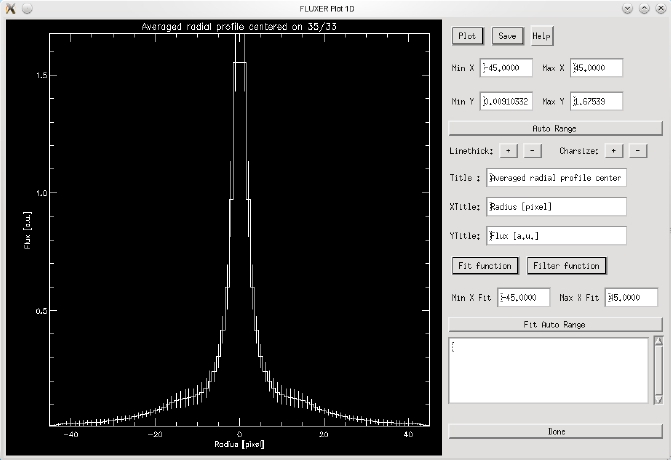
Task: Focus the Max X input field
Action: coord(596,68)
